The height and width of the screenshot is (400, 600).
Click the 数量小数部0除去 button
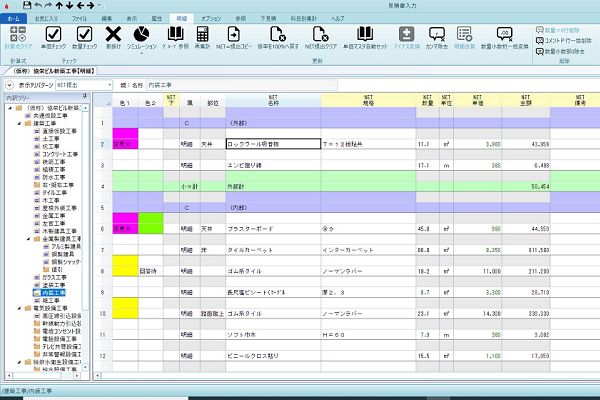coord(561,51)
